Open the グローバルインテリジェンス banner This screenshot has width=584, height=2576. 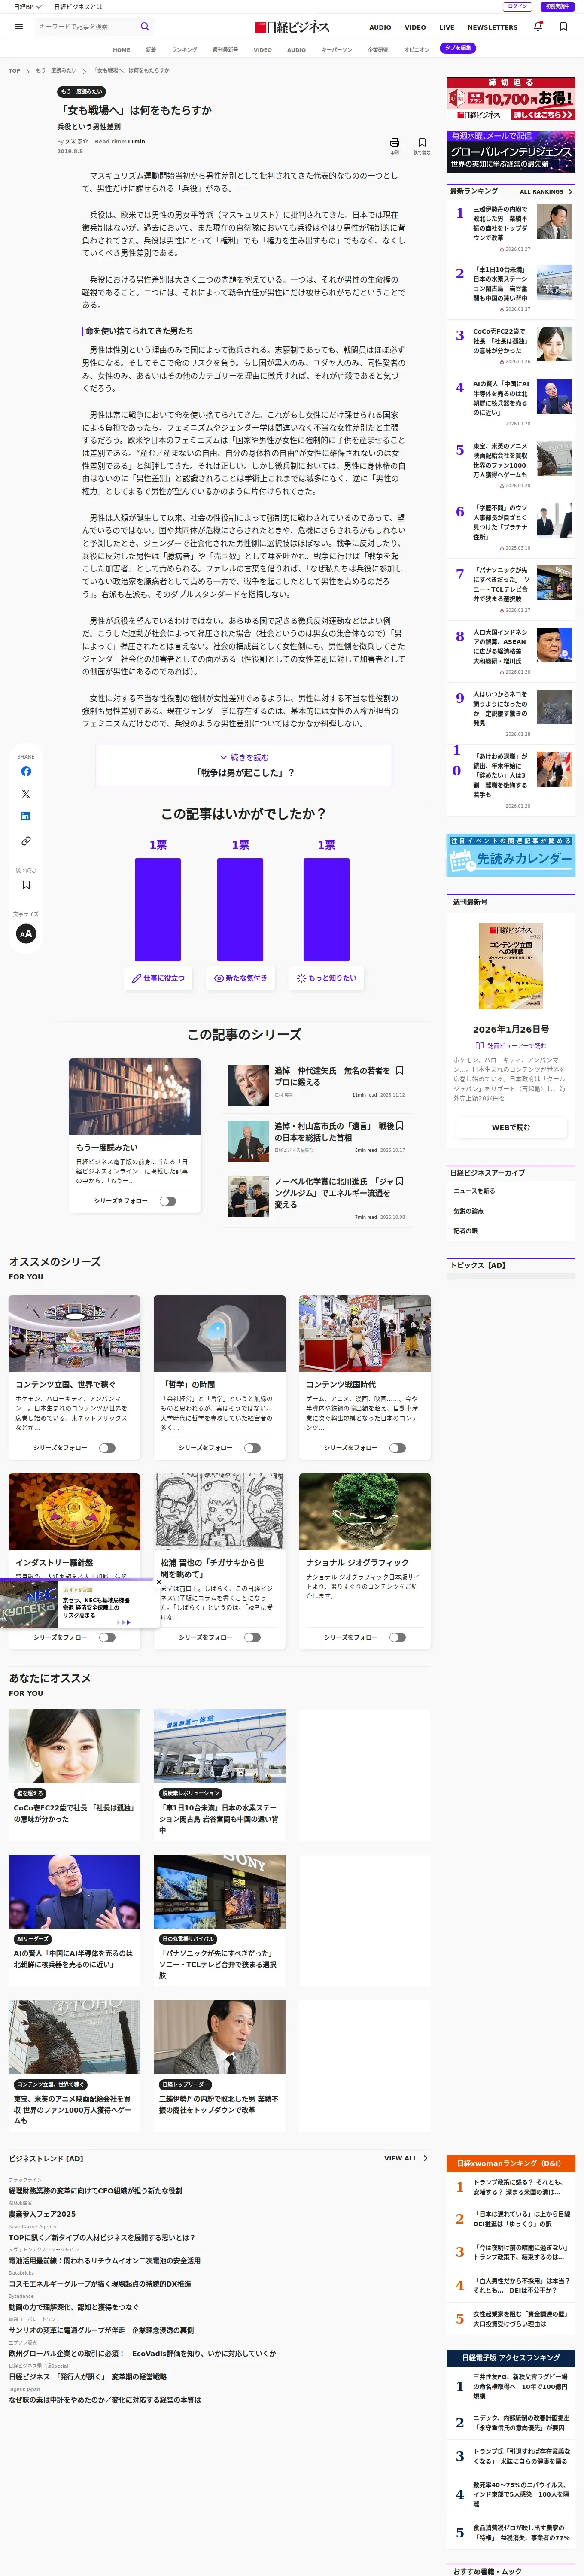511,151
